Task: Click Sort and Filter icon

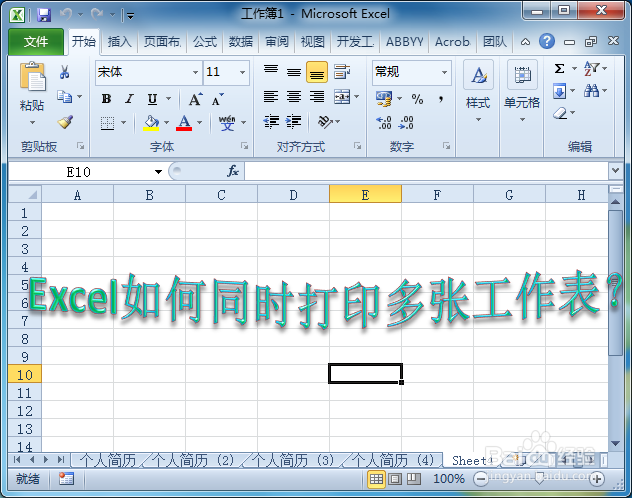Action: (x=592, y=69)
